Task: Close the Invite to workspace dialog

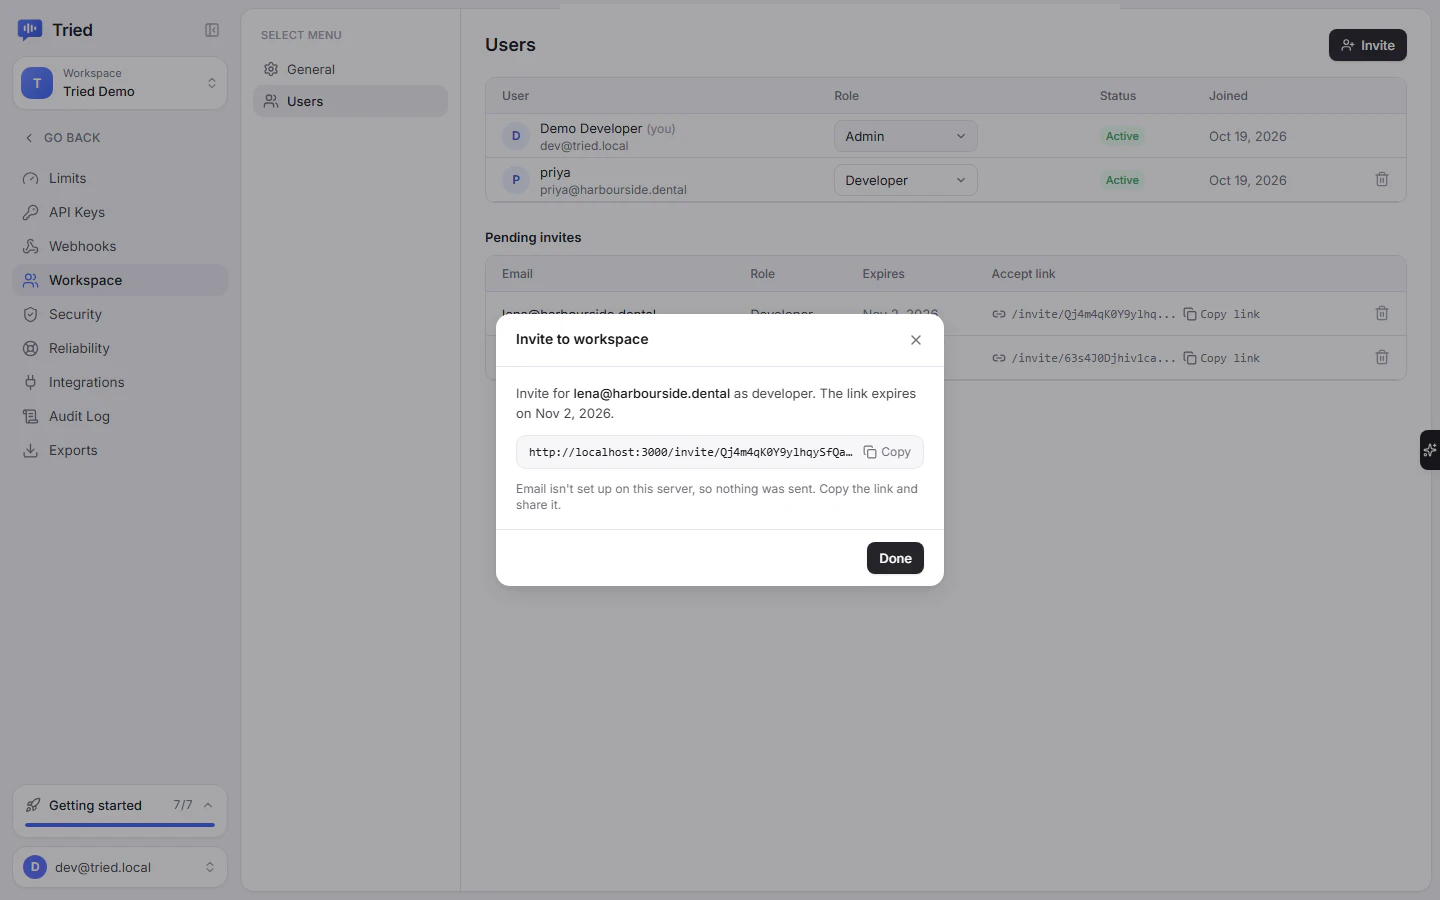Action: tap(916, 340)
